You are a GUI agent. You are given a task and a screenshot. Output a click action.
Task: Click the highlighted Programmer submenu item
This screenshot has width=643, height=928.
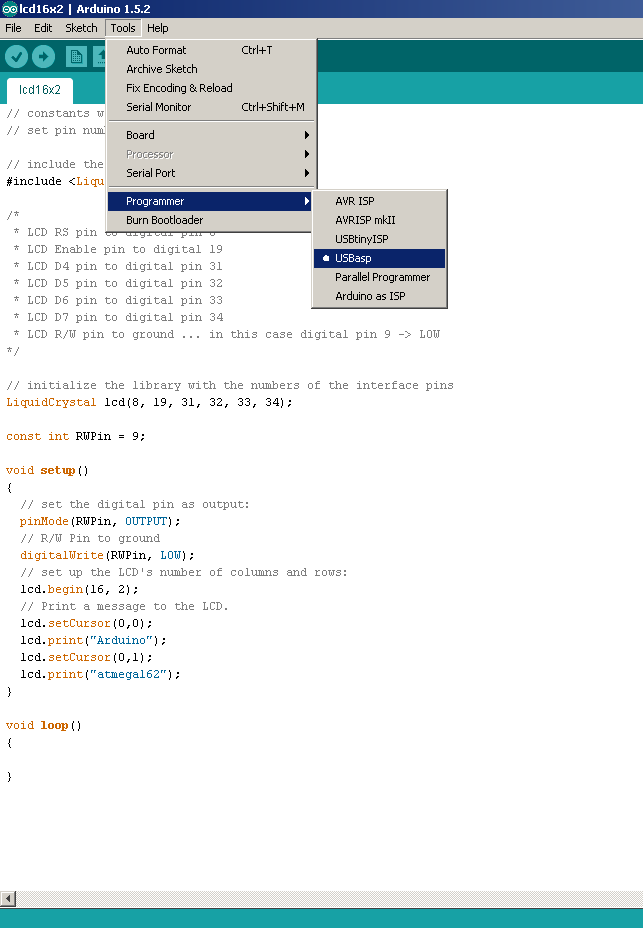(x=210, y=201)
